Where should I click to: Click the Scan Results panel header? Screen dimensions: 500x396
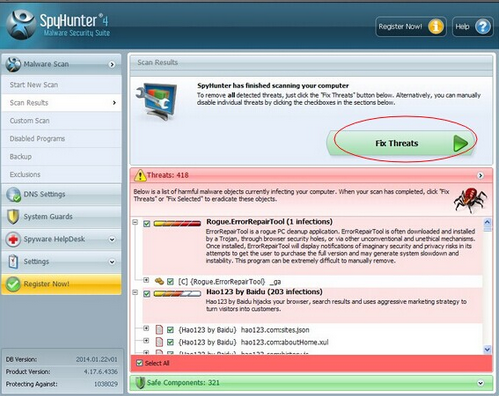[x=311, y=63]
